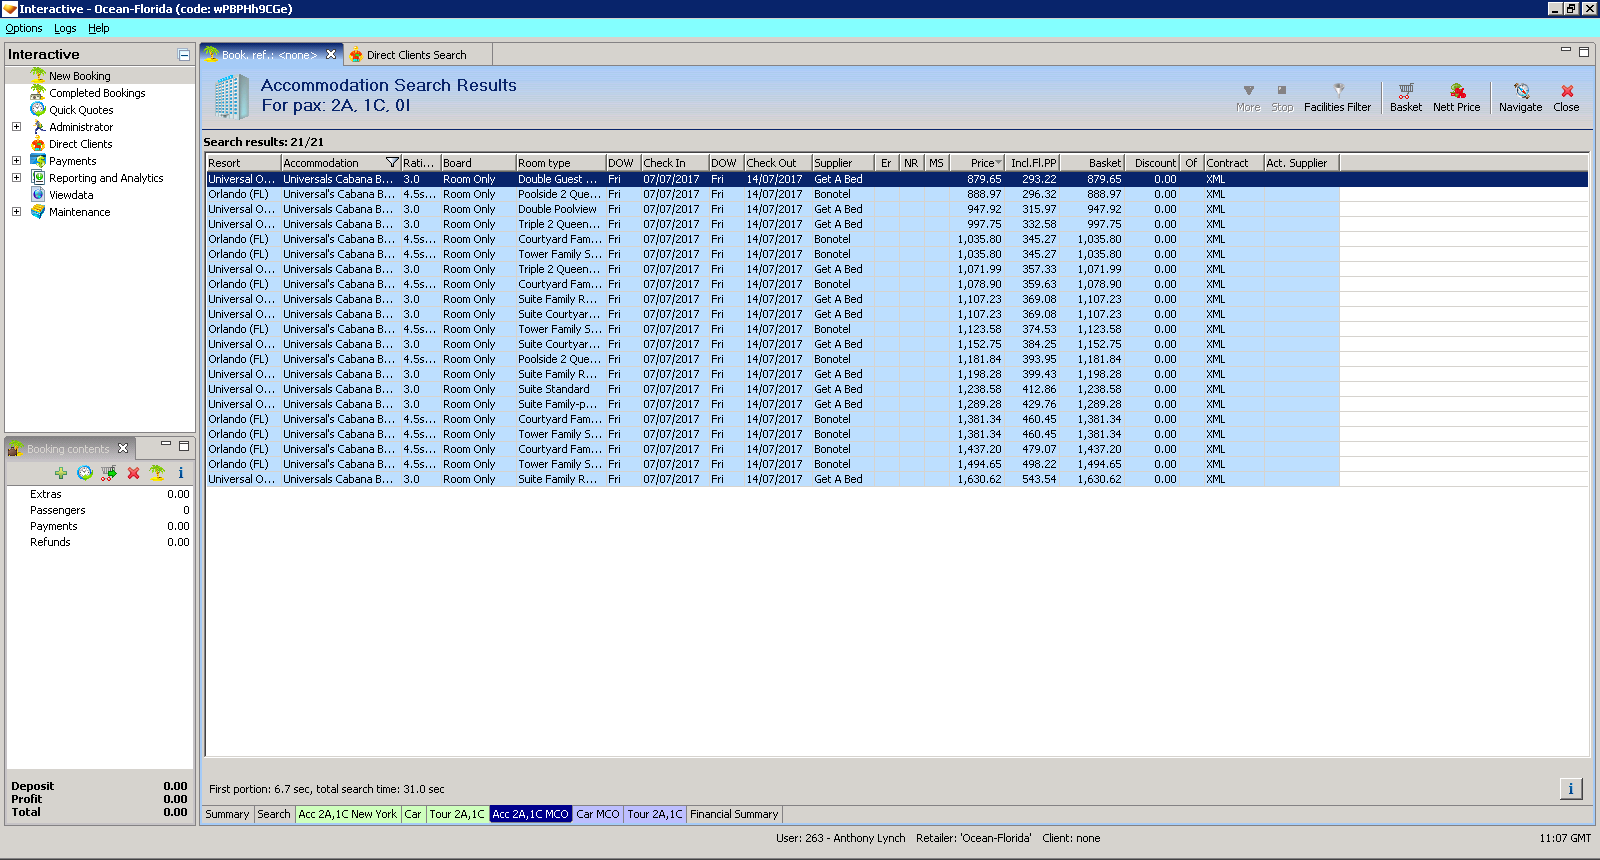
Task: Open the filter on Accommodation column header
Action: coord(392,163)
